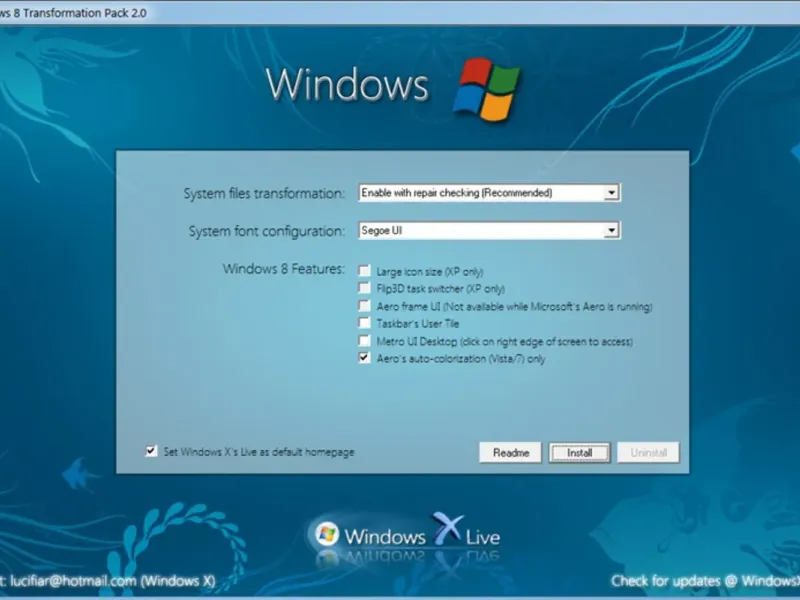This screenshot has height=600, width=800.
Task: Enable Large icon size (XP only)
Action: [x=364, y=270]
